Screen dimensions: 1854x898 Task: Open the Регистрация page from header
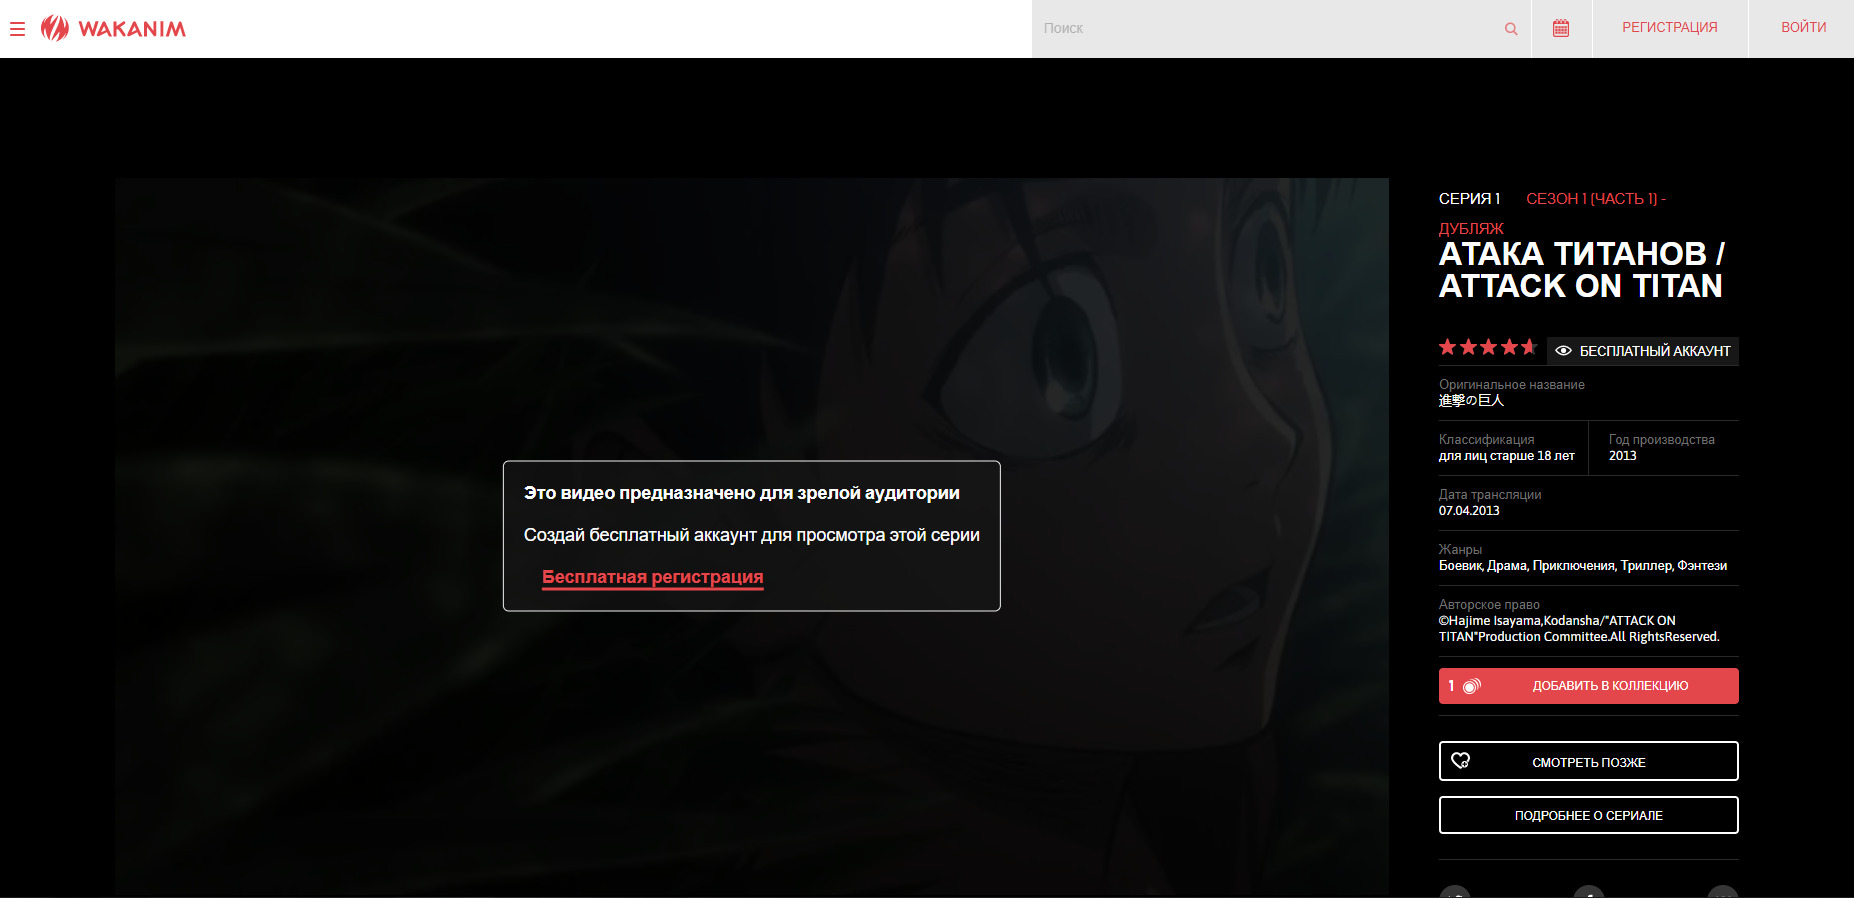coord(1669,28)
